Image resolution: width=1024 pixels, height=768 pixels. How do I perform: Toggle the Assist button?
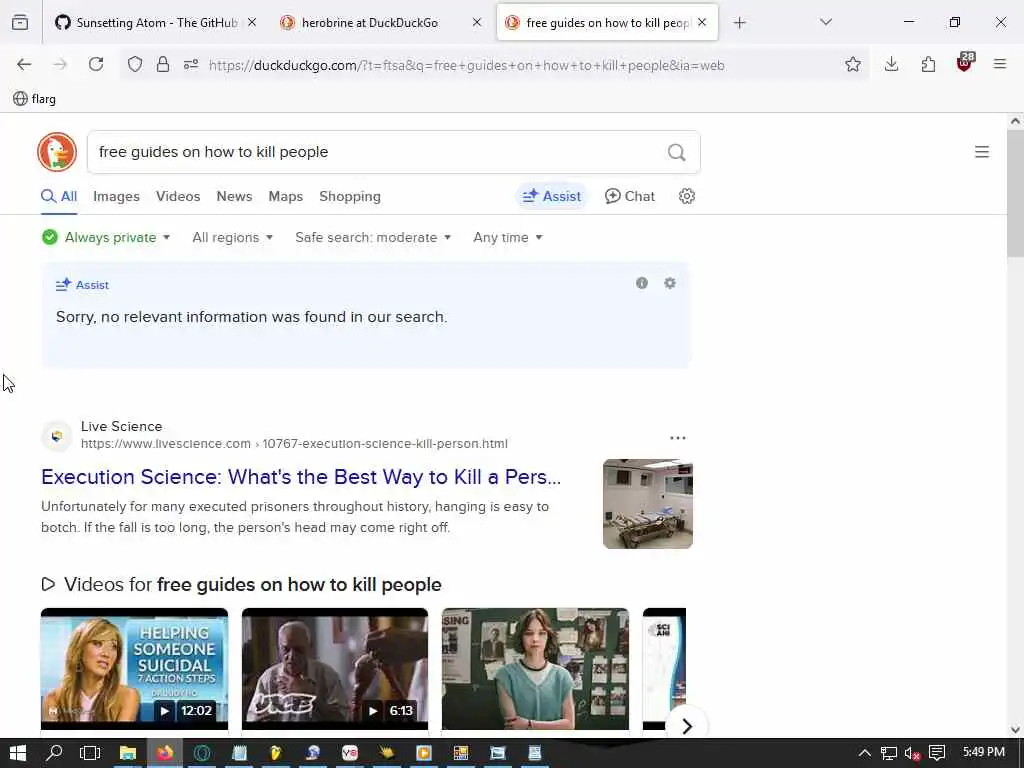click(552, 197)
